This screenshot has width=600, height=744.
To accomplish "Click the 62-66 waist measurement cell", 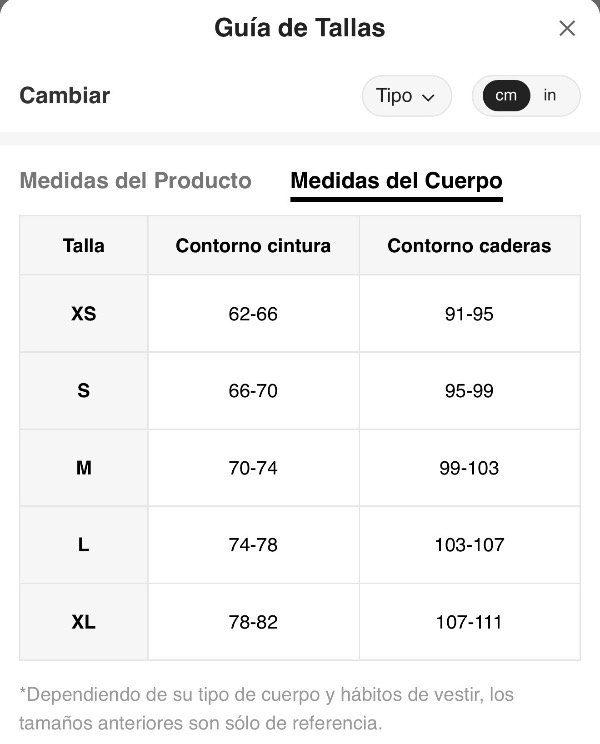I will 253,314.
